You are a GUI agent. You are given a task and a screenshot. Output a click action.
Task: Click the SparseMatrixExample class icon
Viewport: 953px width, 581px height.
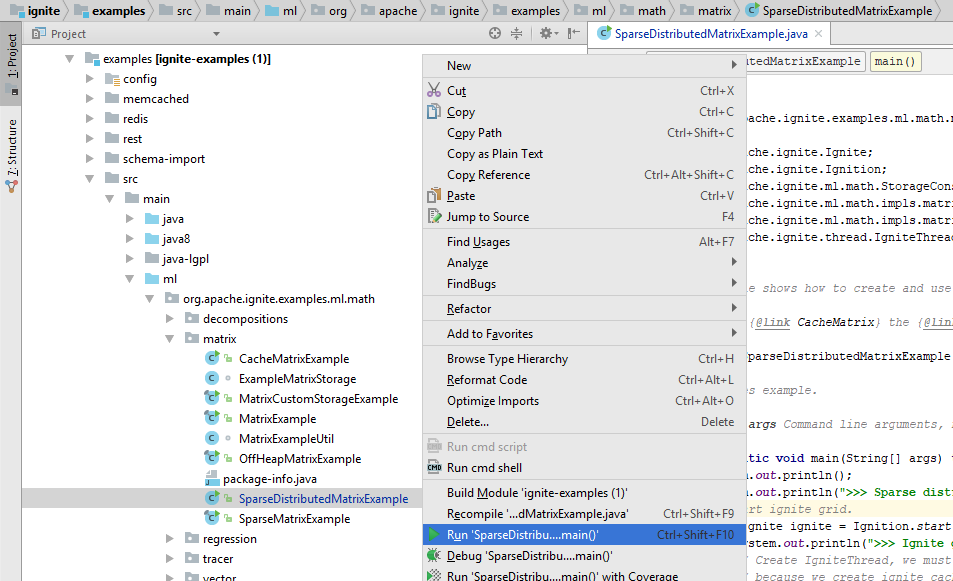[212, 518]
